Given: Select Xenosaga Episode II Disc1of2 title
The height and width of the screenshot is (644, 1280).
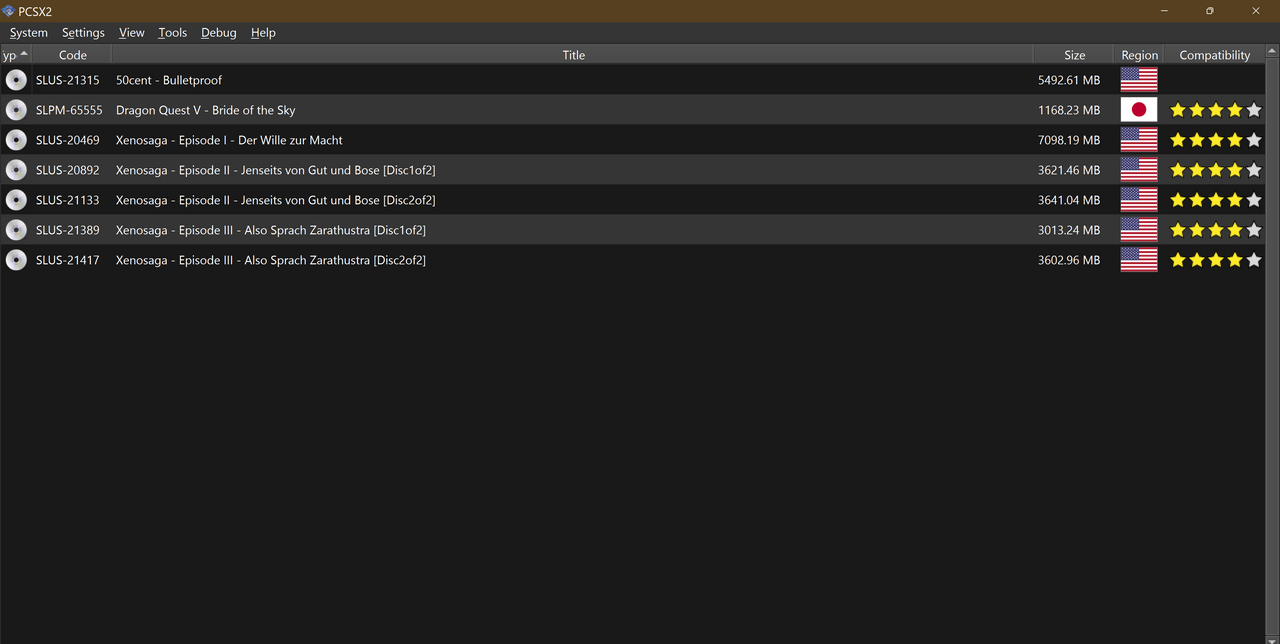Looking at the screenshot, I should pos(276,170).
